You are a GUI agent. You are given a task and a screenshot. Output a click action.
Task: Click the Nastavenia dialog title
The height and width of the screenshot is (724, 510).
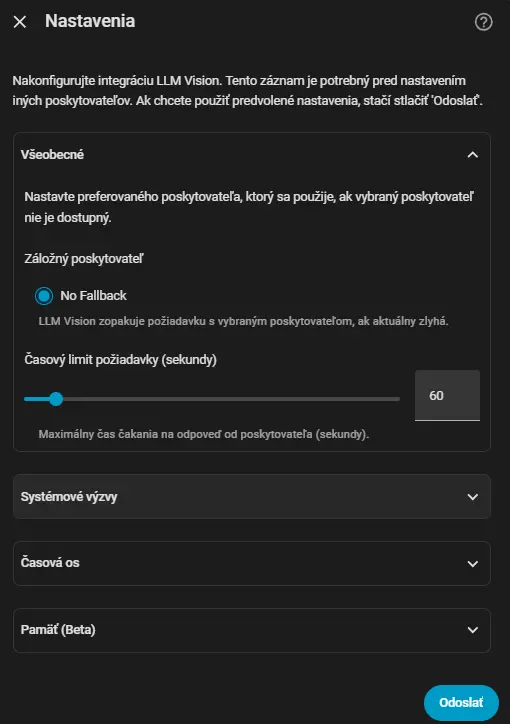[90, 21]
